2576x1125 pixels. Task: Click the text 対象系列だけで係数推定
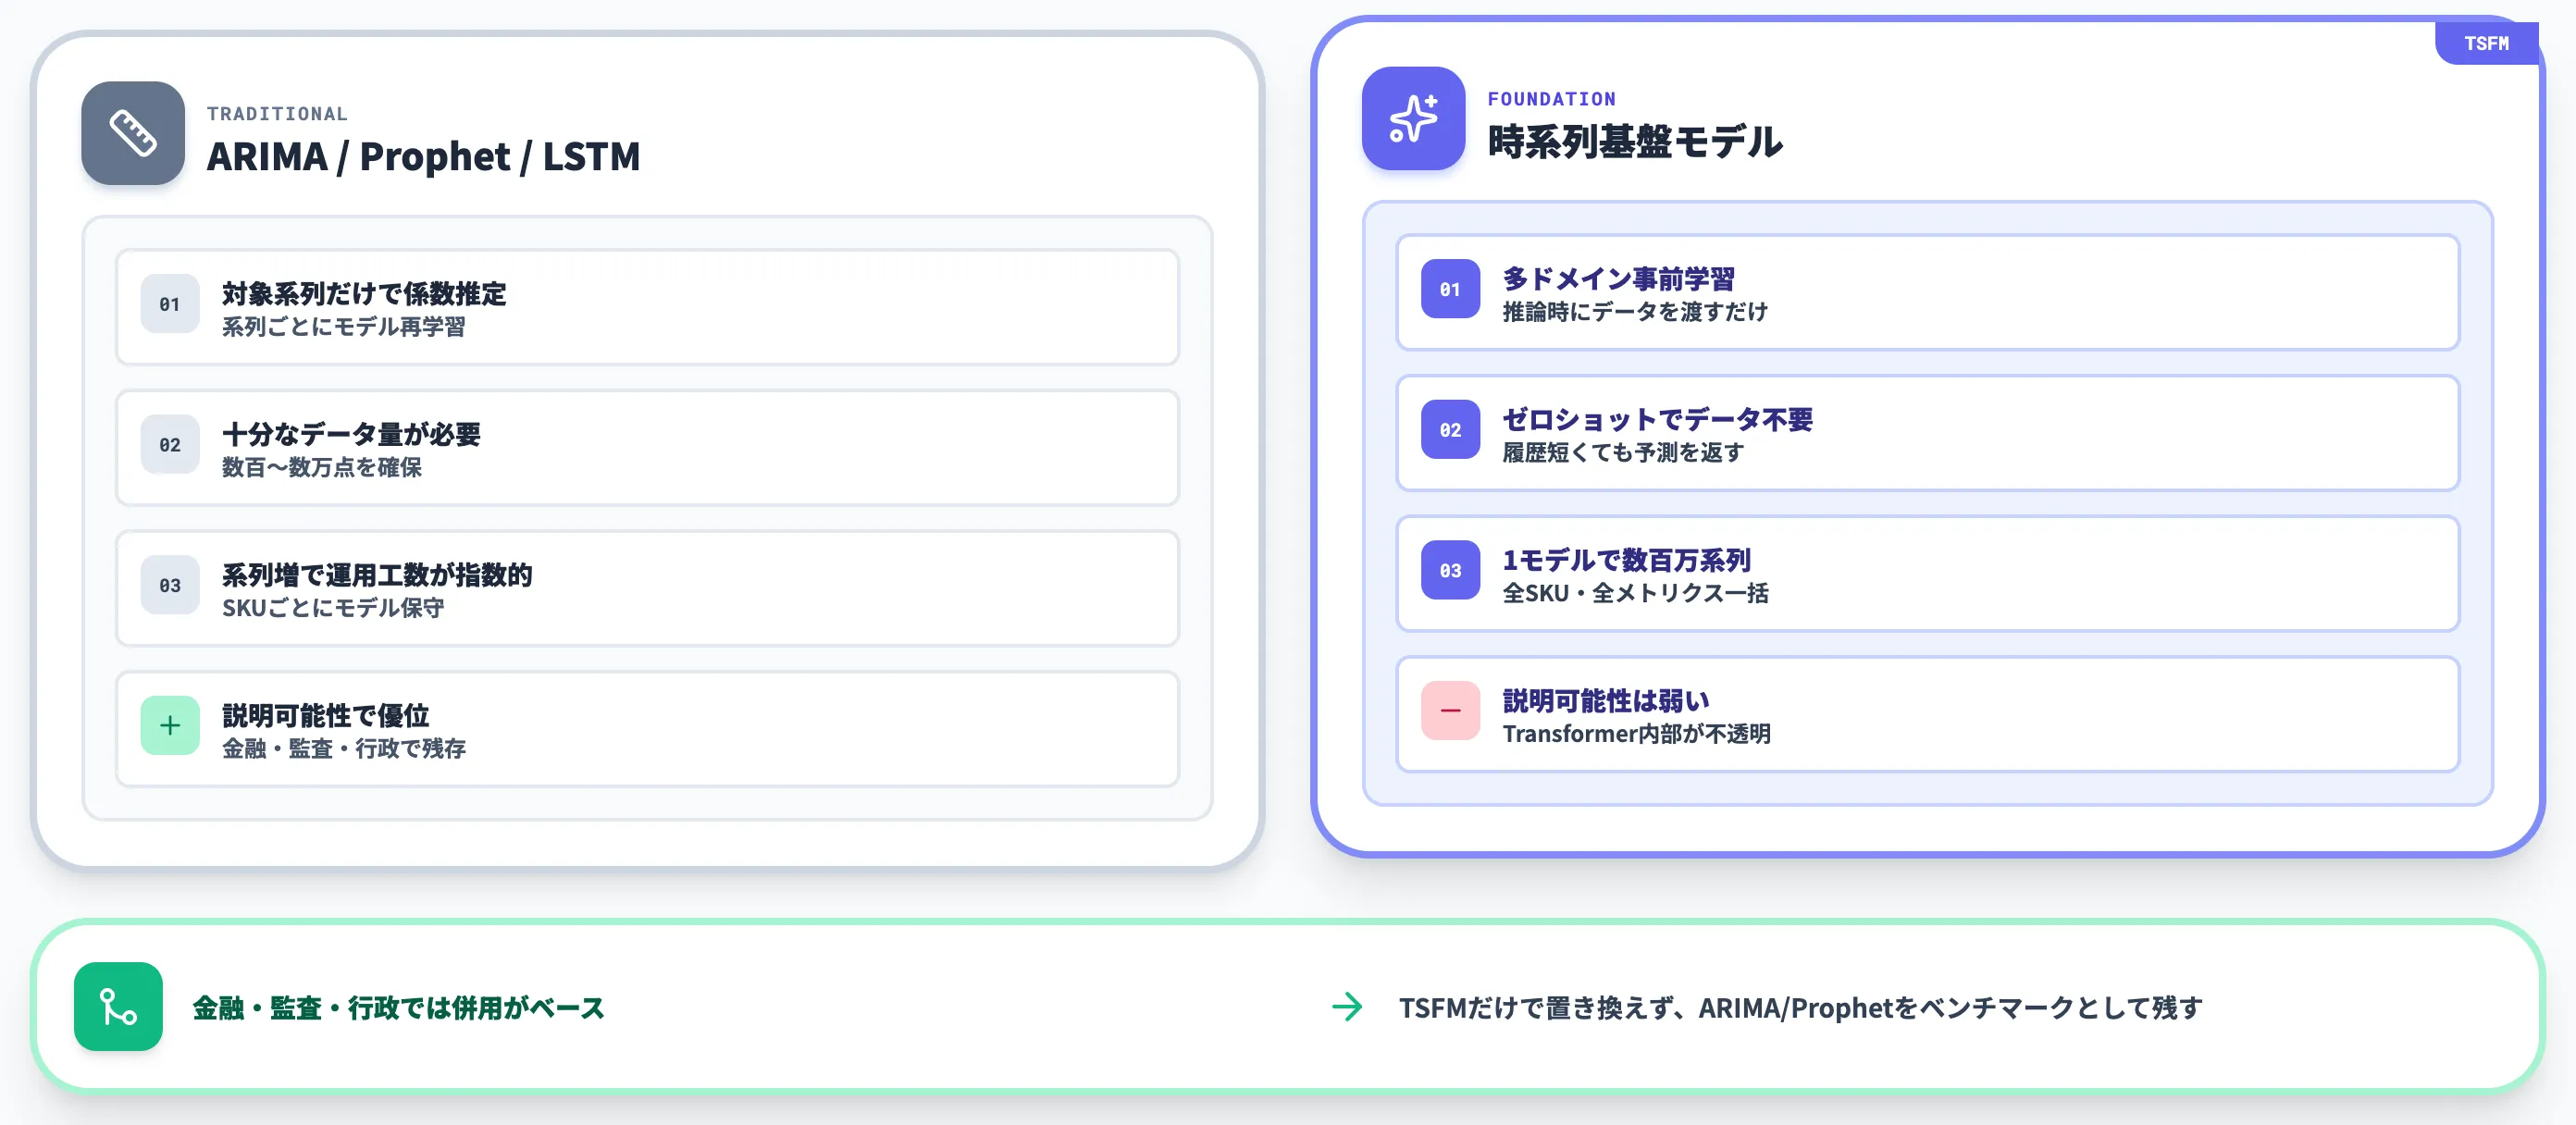tap(364, 293)
